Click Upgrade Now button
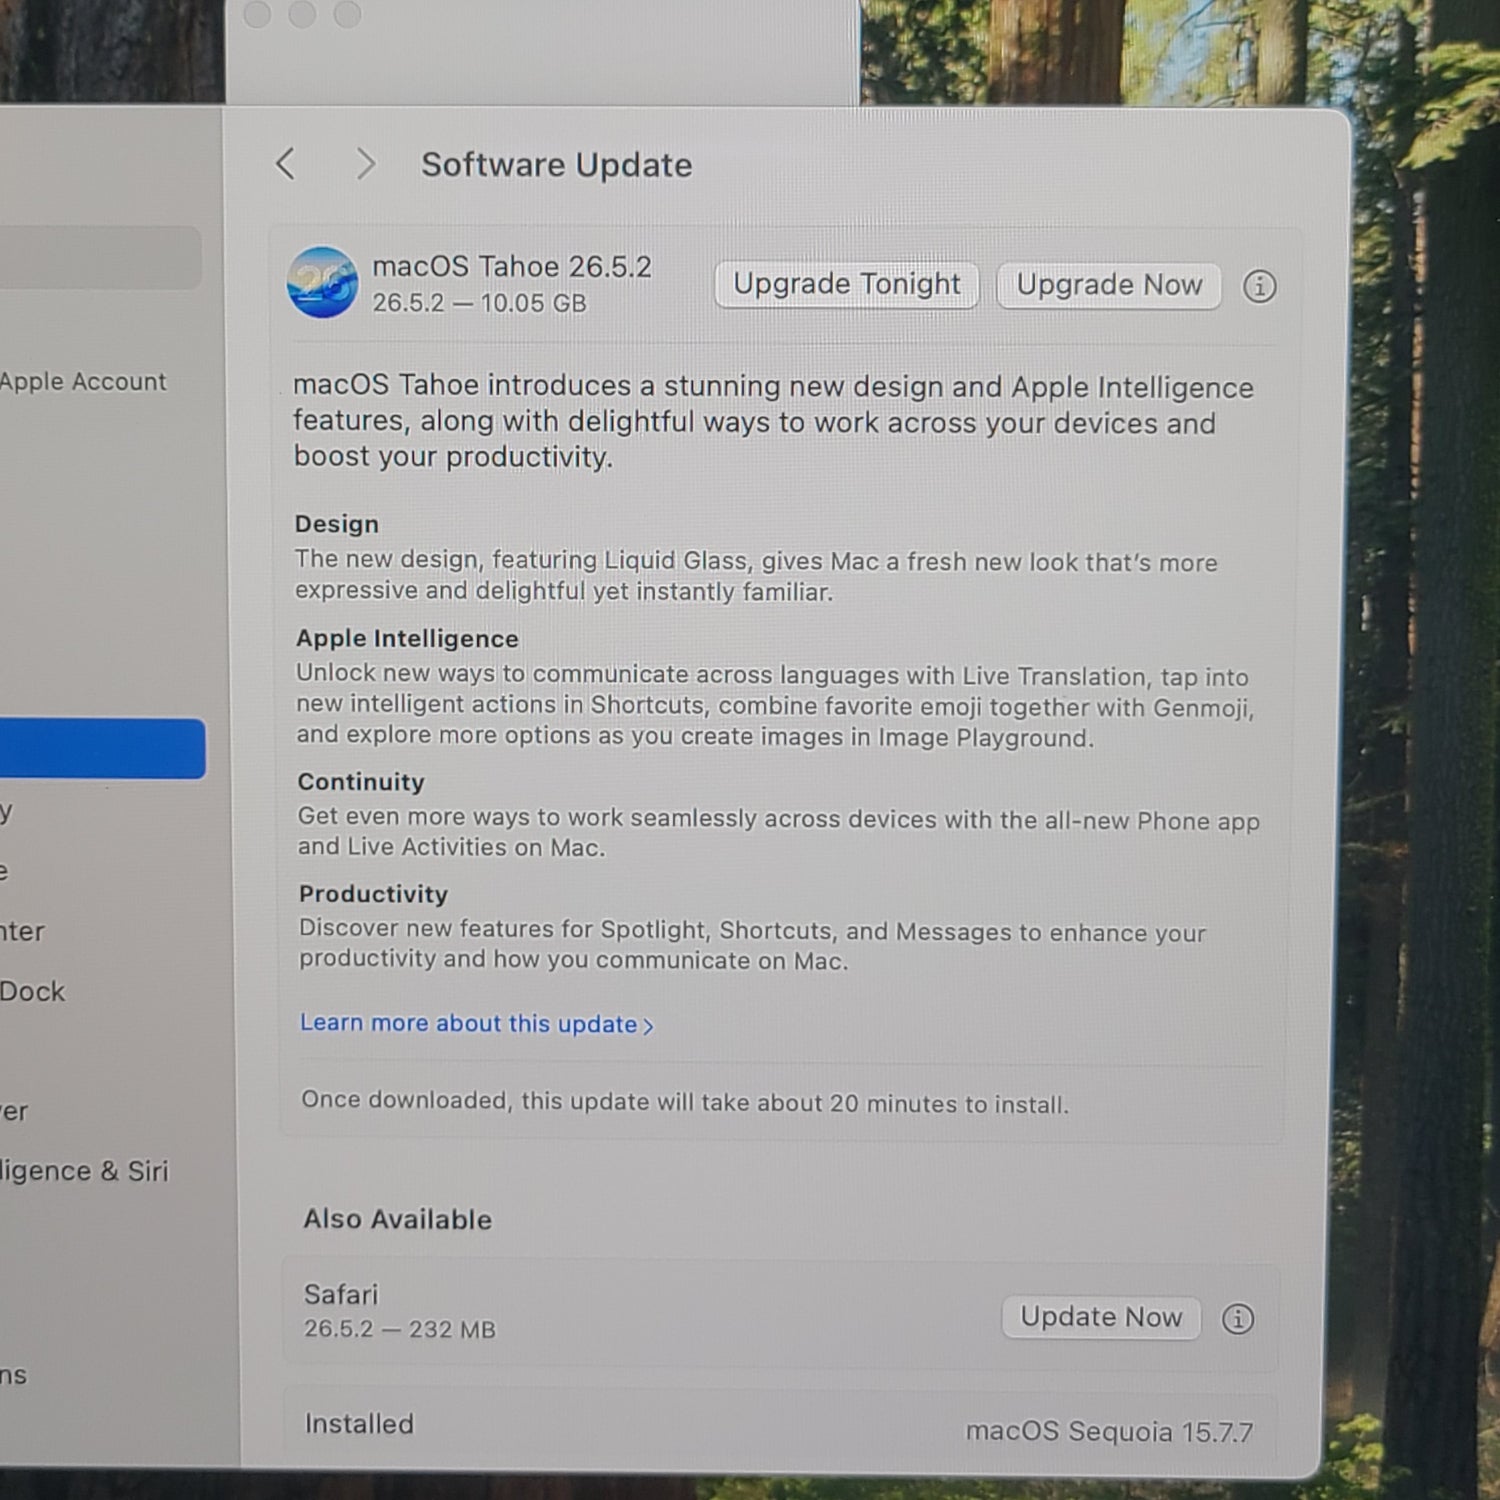 (1109, 286)
